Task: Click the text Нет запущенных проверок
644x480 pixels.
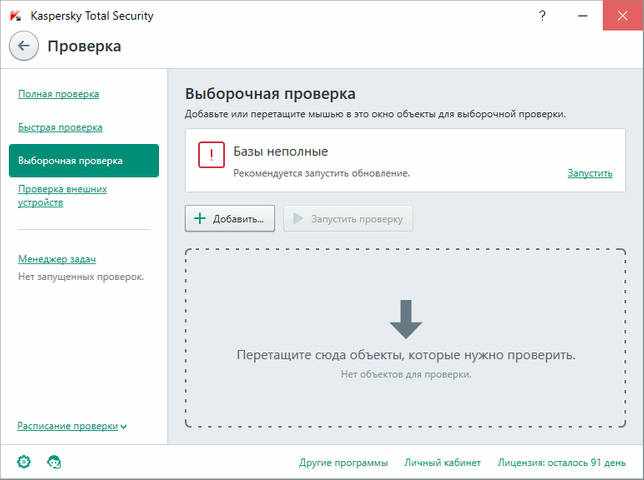Action: 81,277
